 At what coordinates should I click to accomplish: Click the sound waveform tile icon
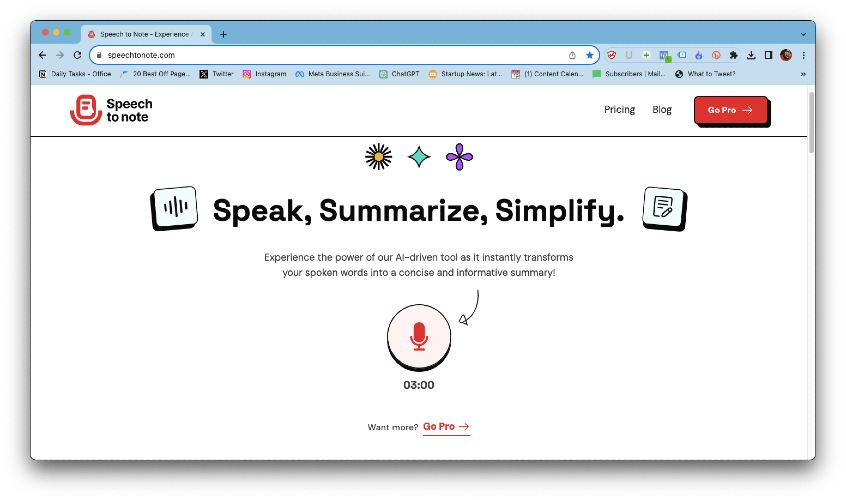point(174,208)
